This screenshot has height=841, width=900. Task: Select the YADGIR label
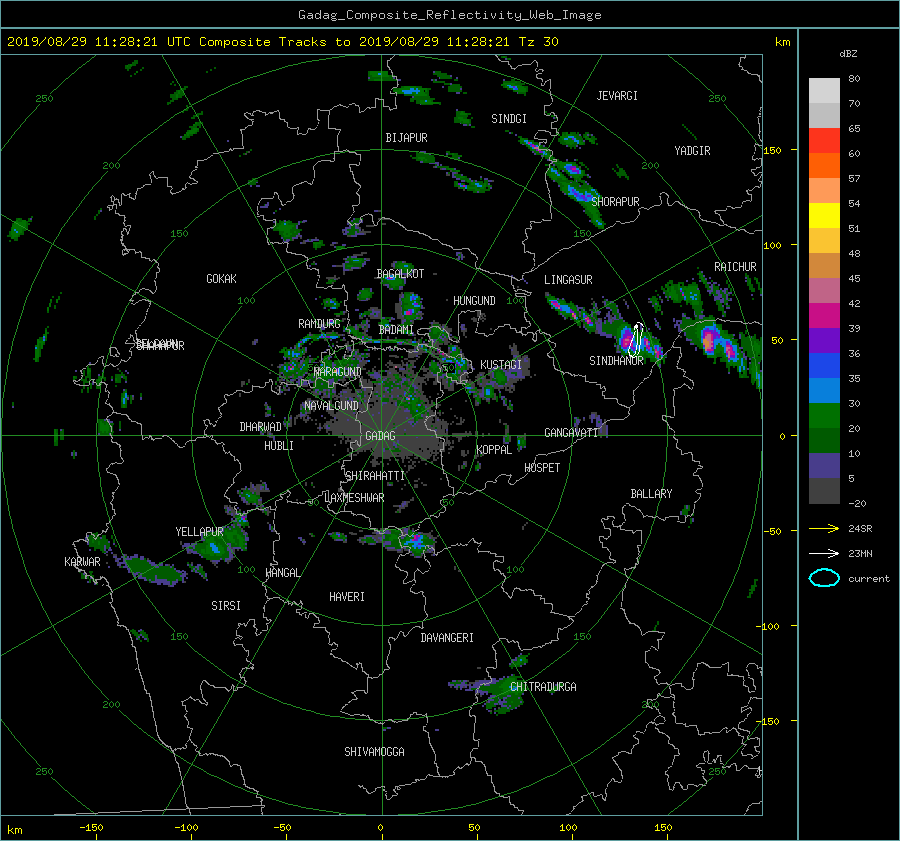(692, 151)
